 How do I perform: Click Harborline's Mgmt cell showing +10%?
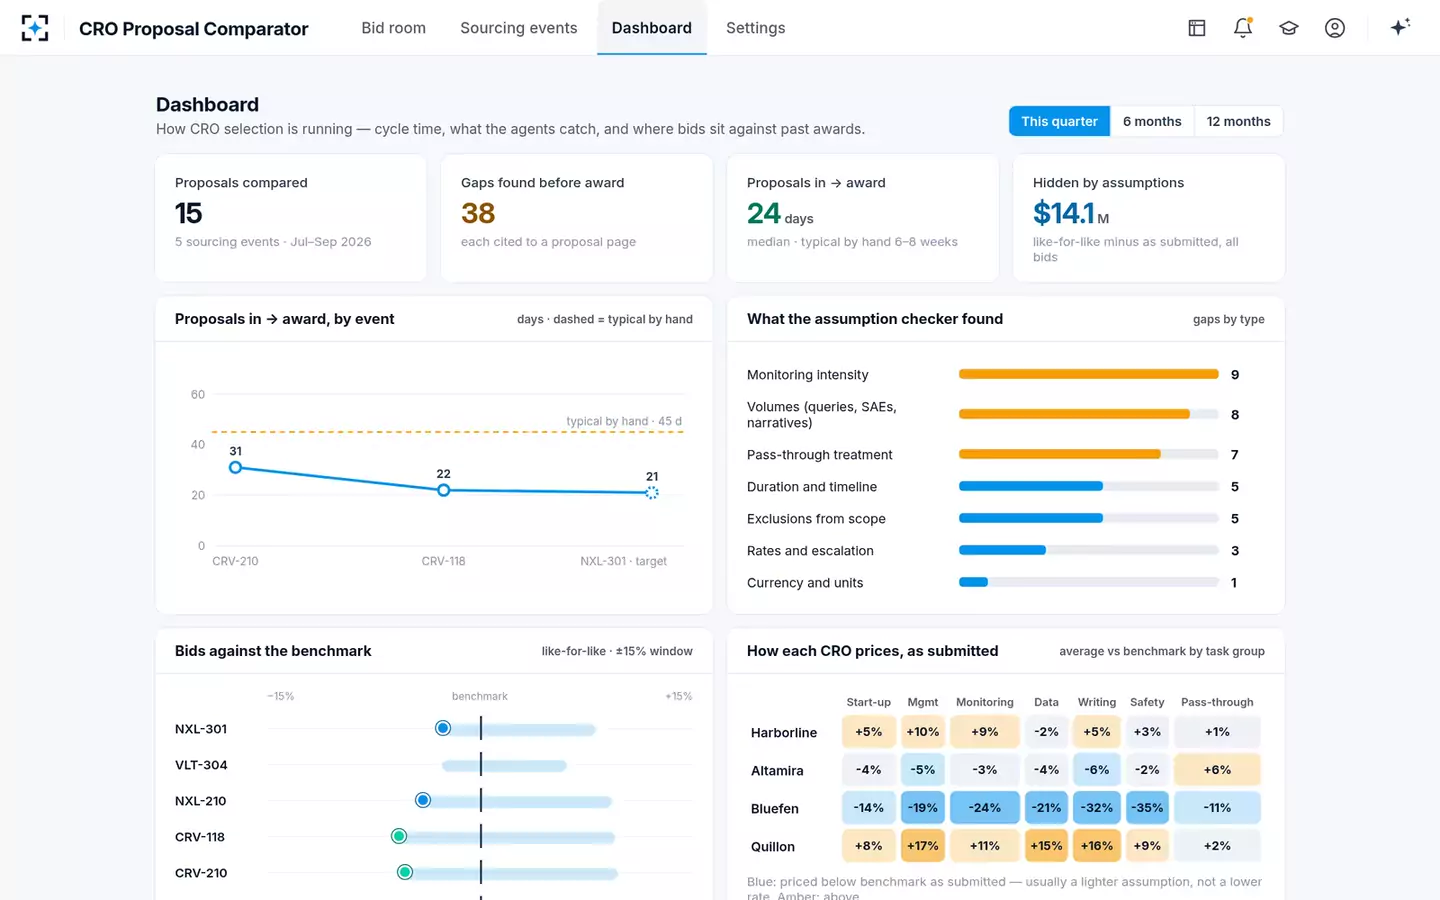922,732
